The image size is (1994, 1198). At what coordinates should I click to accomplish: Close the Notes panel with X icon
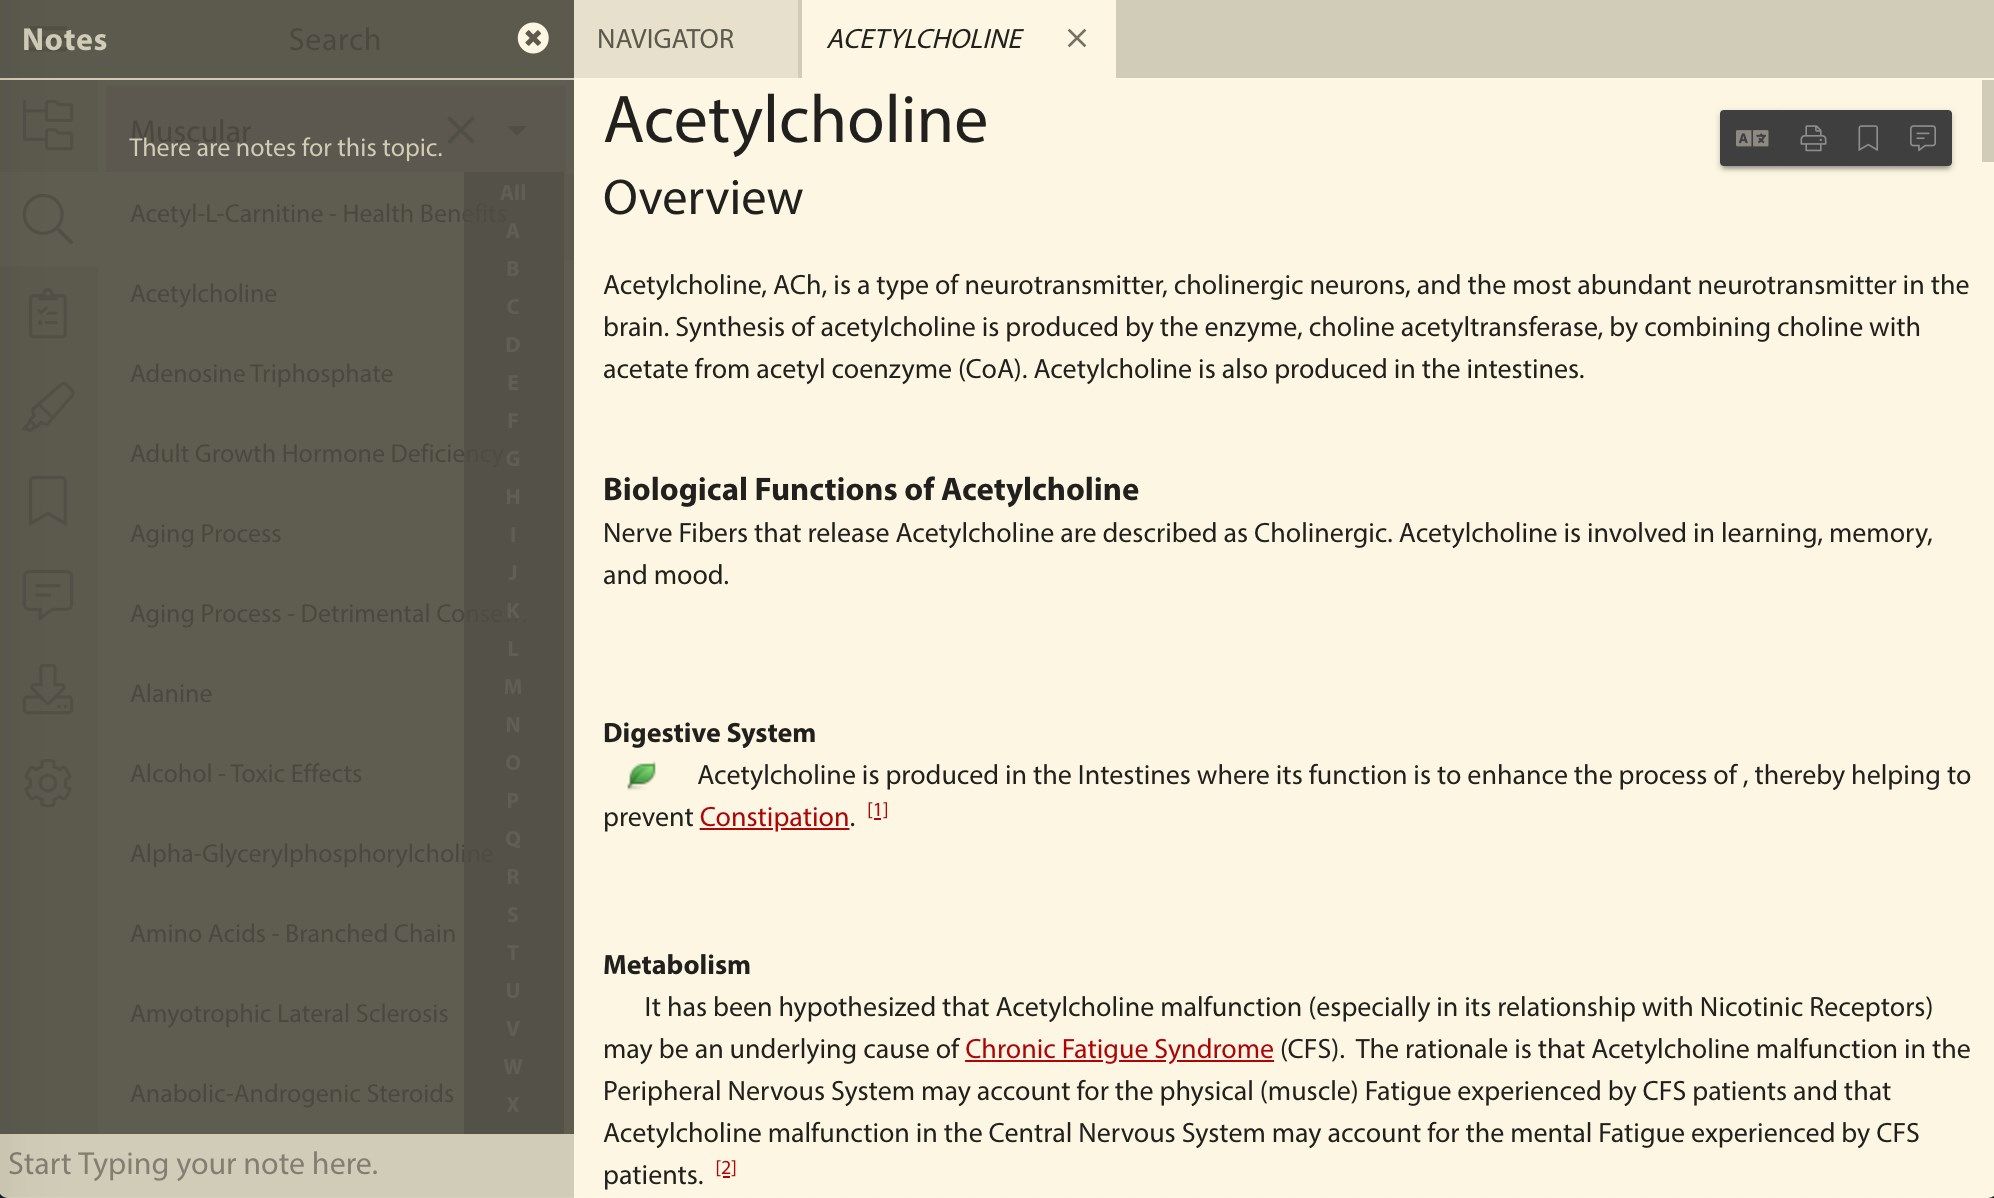click(x=533, y=38)
